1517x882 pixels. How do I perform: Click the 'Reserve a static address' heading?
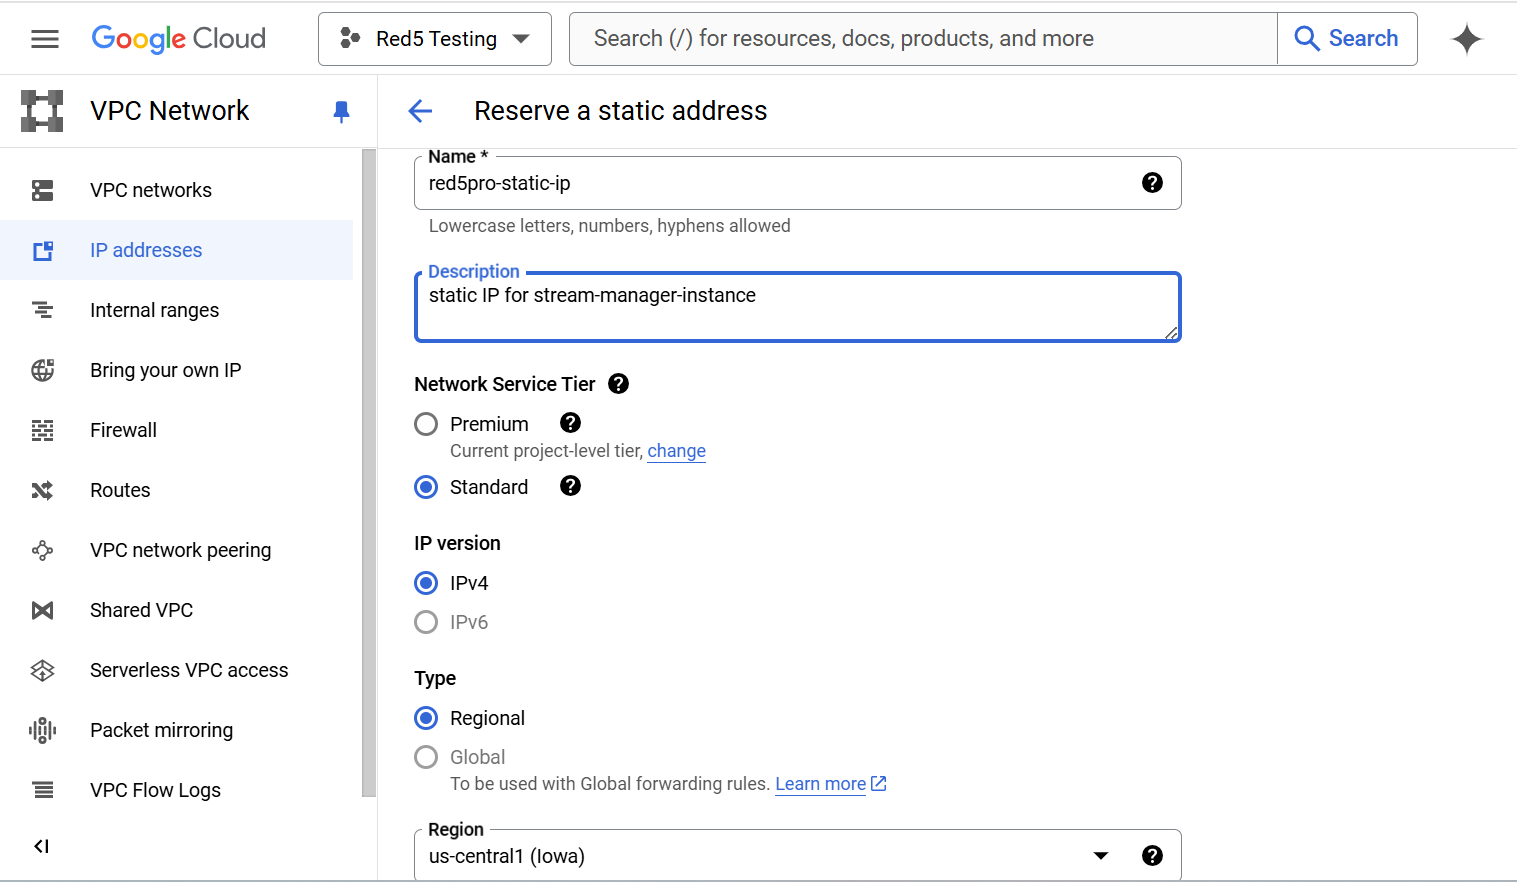tap(621, 111)
